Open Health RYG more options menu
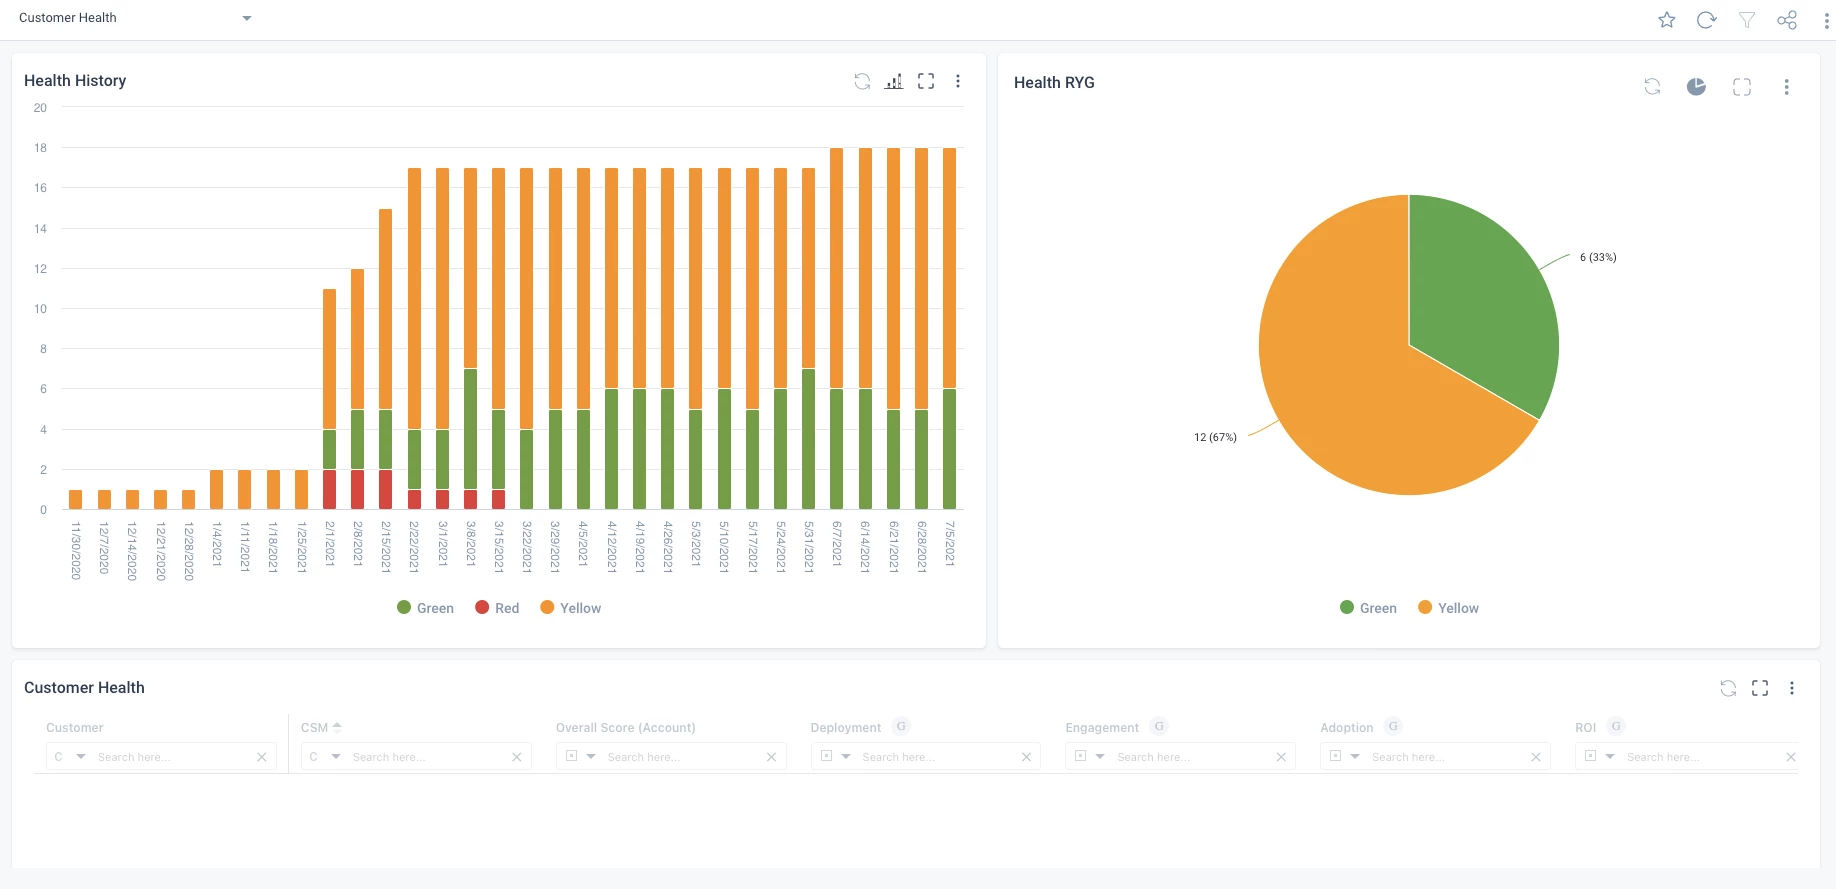 coord(1786,87)
